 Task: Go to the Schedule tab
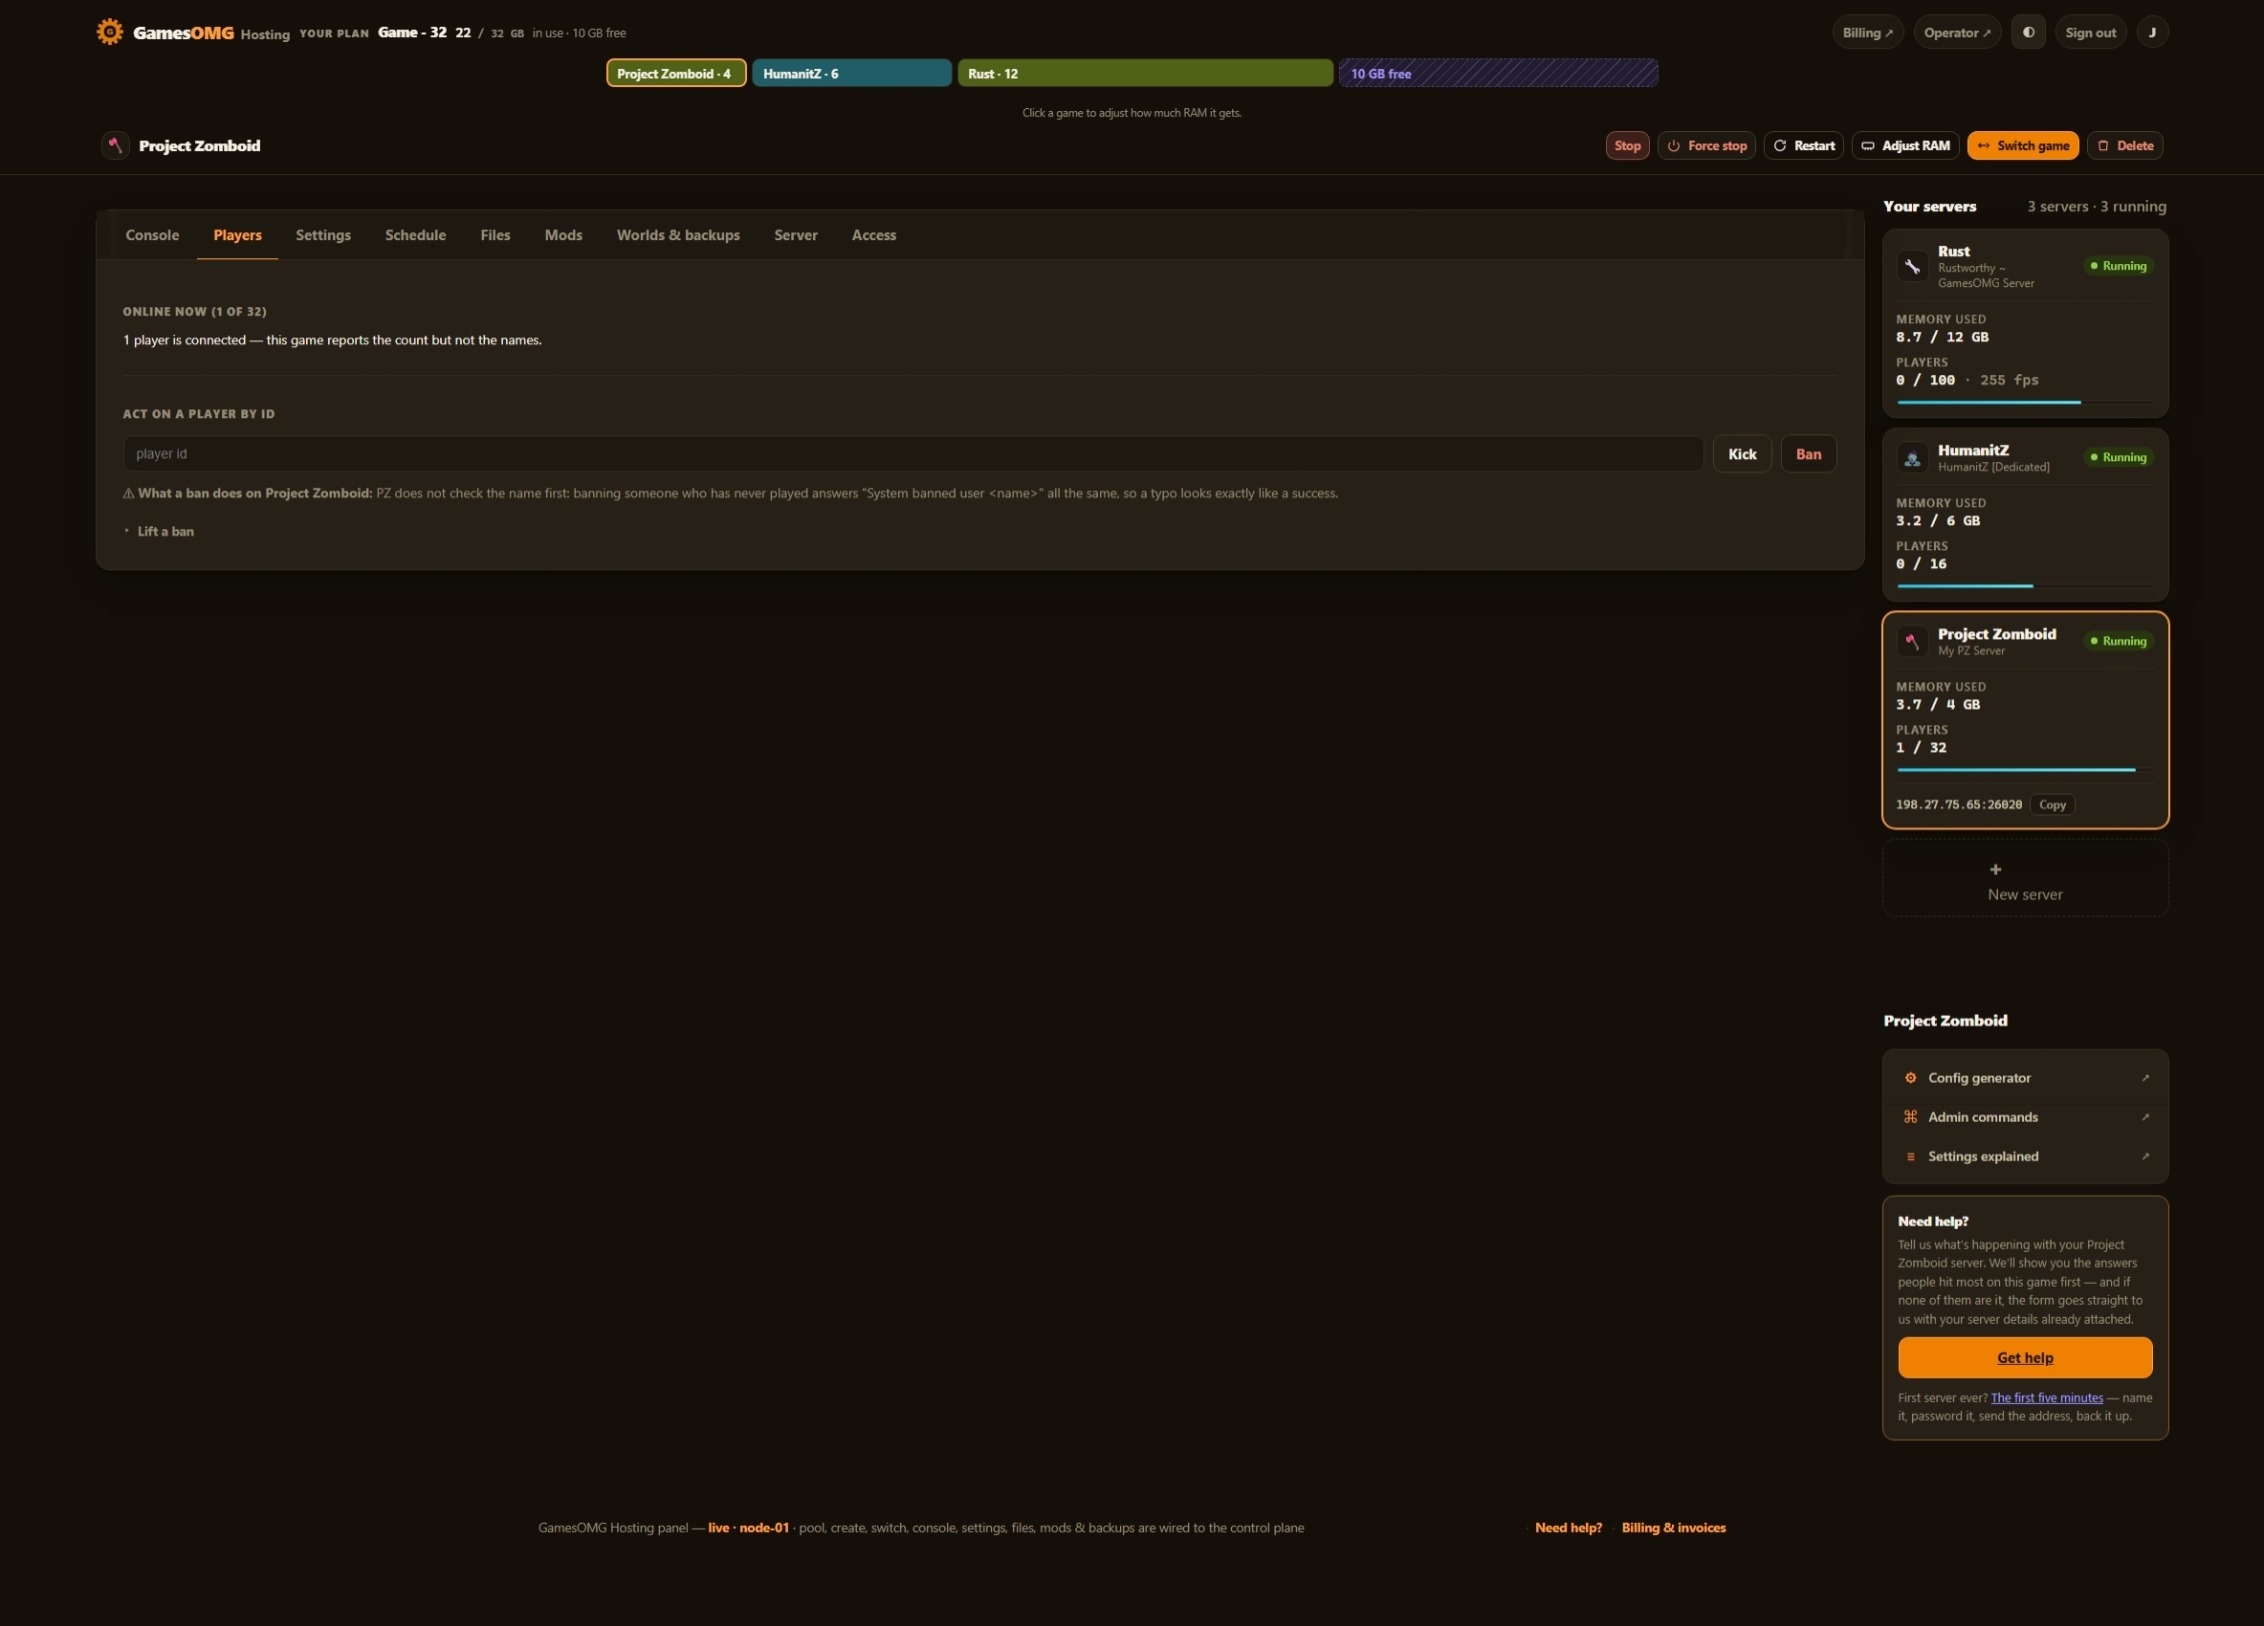(415, 235)
